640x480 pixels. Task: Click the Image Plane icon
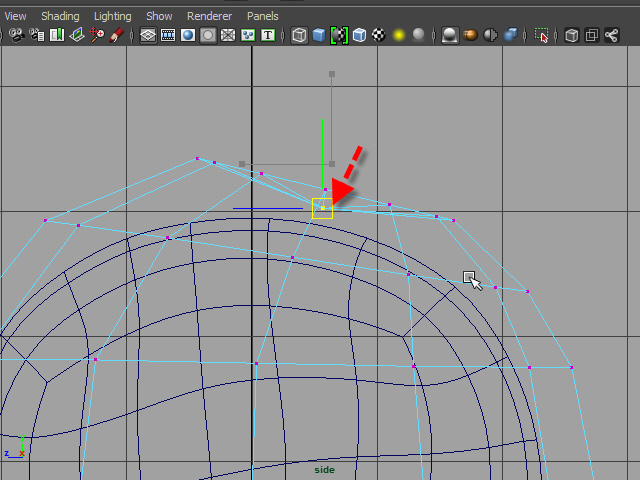coord(76,35)
